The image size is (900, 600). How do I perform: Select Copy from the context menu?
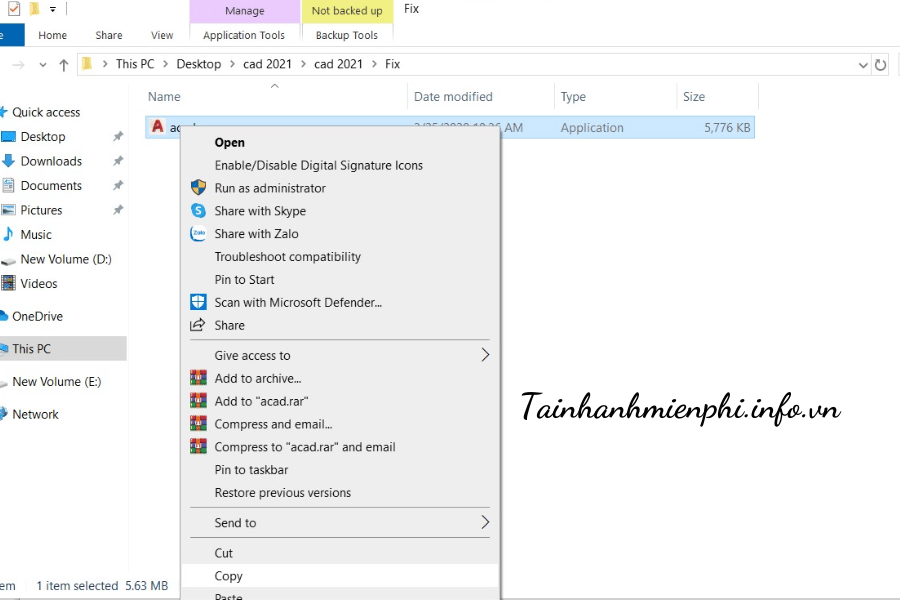click(x=228, y=576)
